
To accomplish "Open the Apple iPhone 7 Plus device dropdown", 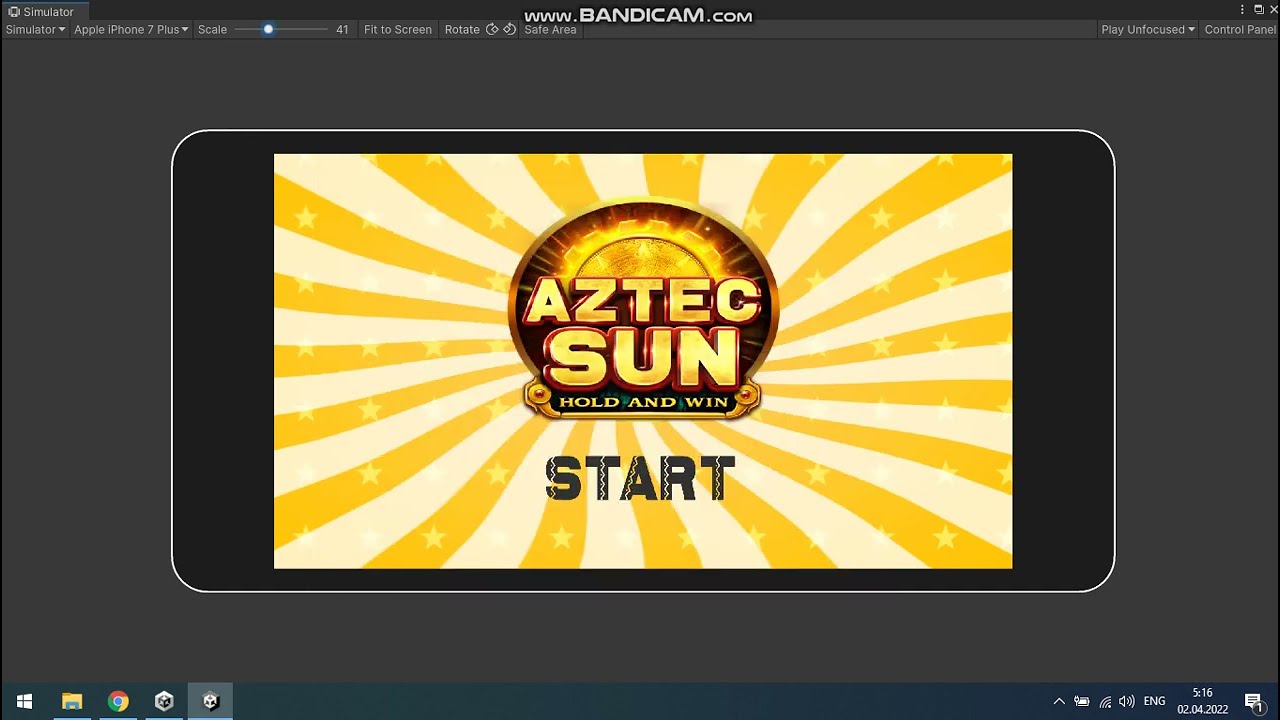I will click(x=131, y=30).
